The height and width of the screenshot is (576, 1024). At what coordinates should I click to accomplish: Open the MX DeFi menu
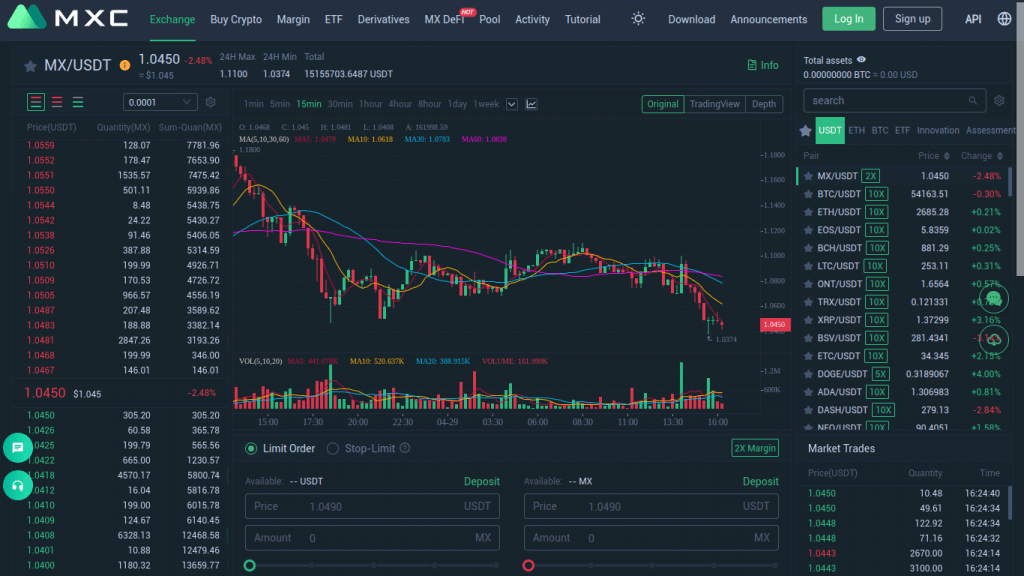[x=444, y=20]
